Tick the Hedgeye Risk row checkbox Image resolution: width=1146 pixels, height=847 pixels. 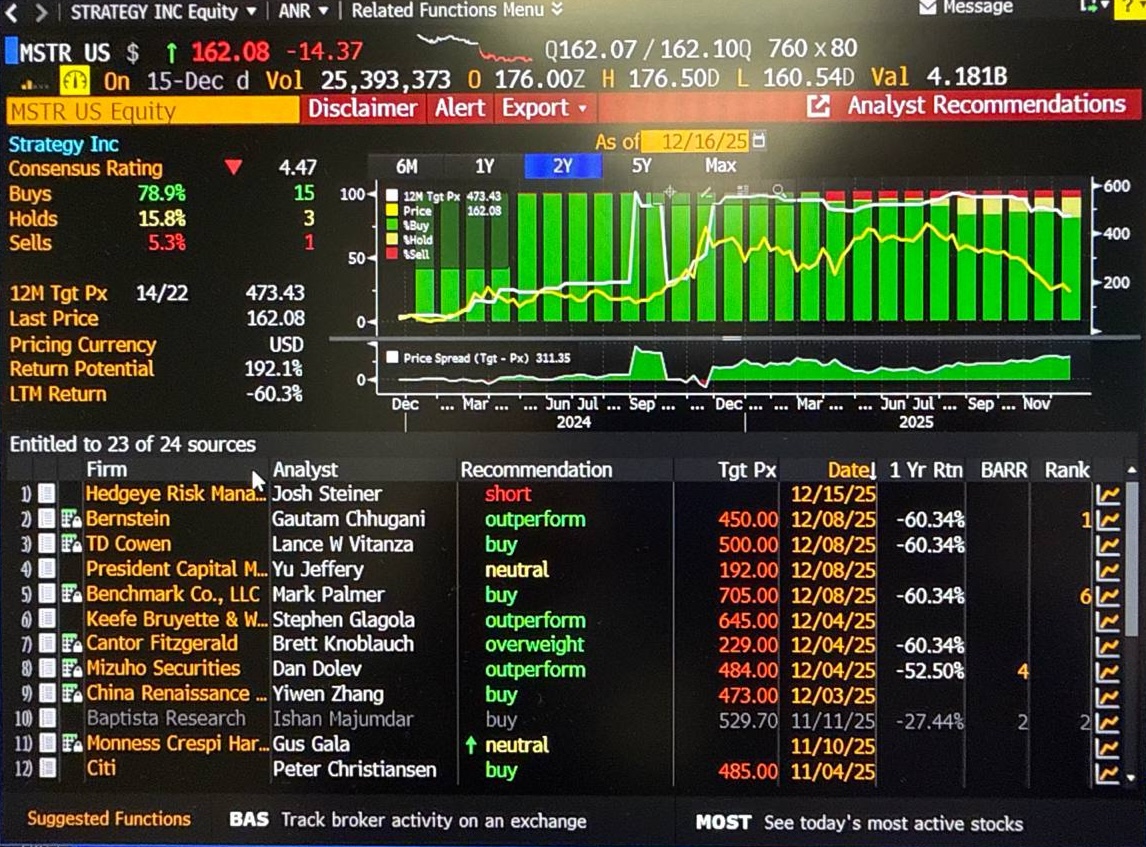(47, 494)
